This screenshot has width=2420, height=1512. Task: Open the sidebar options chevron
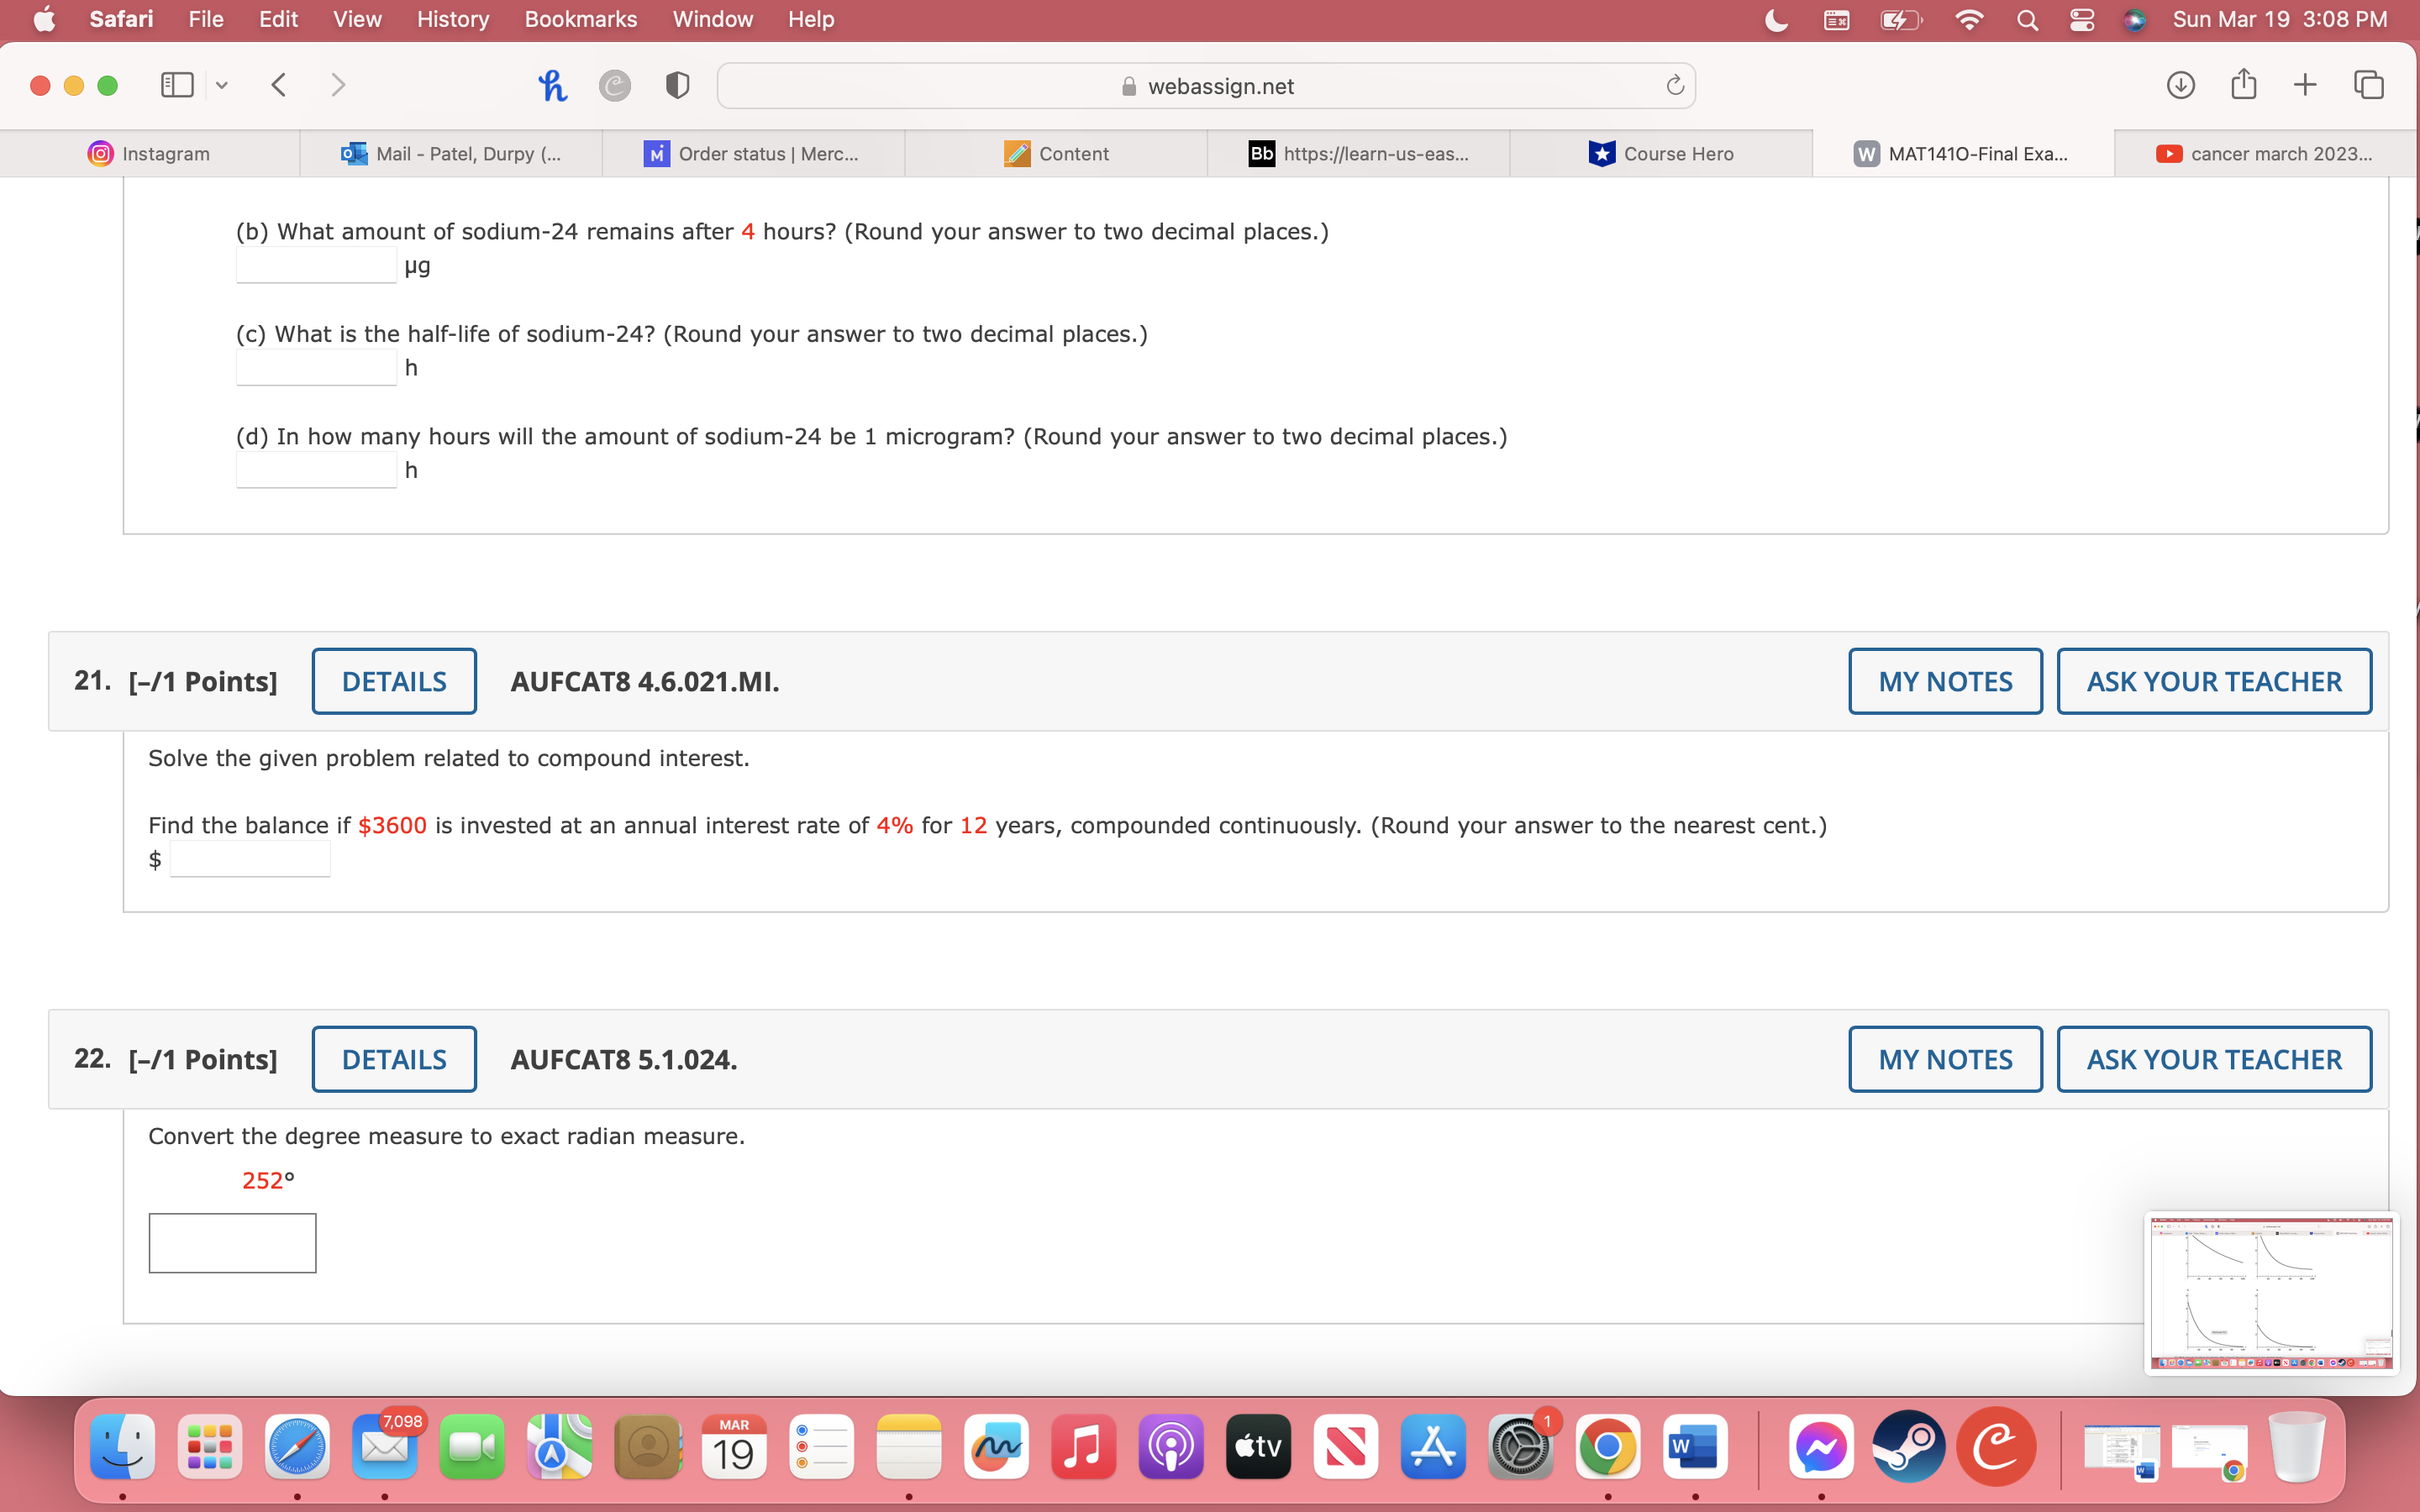point(221,85)
